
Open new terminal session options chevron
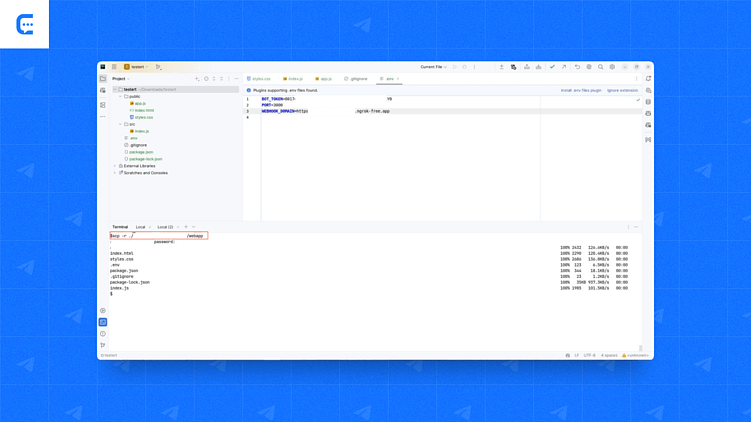click(x=193, y=227)
